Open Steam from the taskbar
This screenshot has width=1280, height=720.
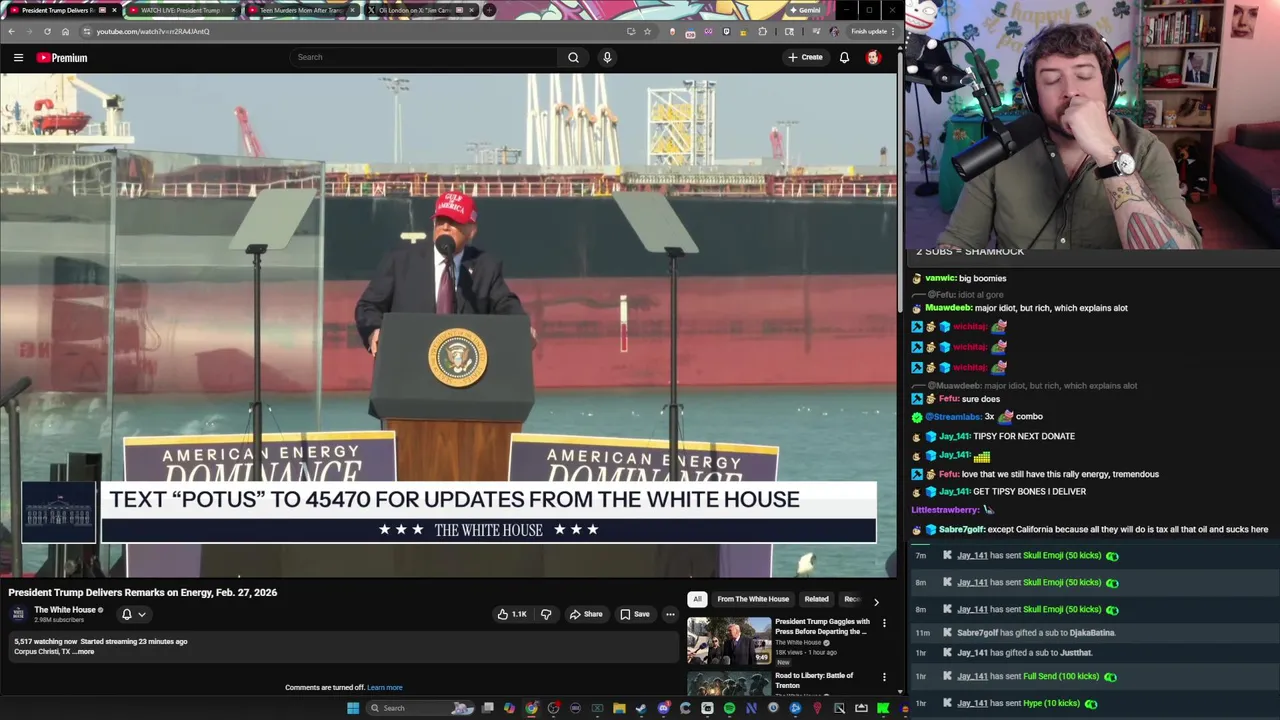click(x=641, y=708)
